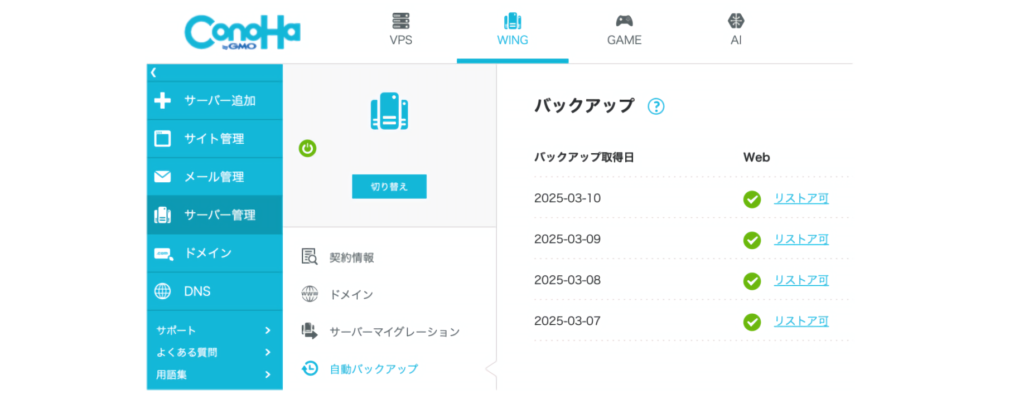Click the ConoHa by GMO logo

[242, 32]
